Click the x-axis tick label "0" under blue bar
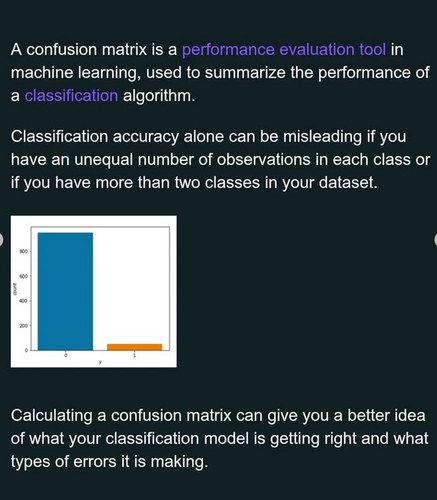 pos(66,355)
